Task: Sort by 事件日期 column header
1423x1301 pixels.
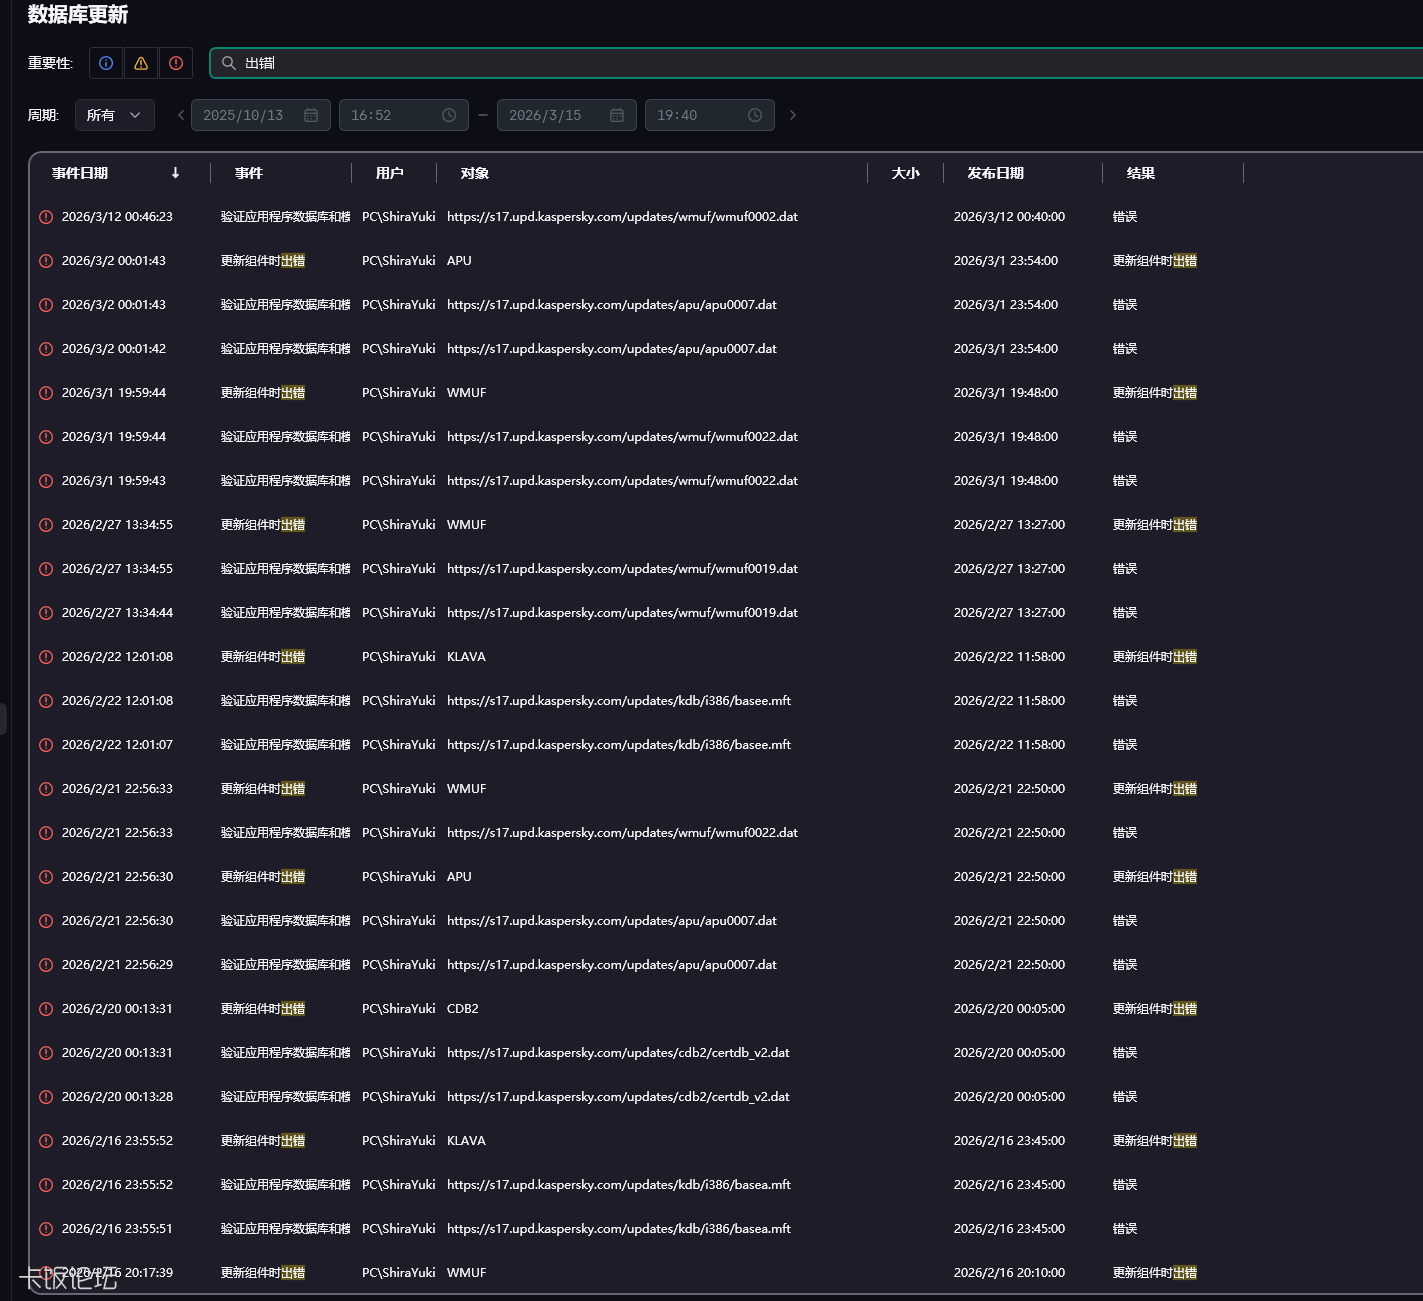Action: [x=80, y=173]
